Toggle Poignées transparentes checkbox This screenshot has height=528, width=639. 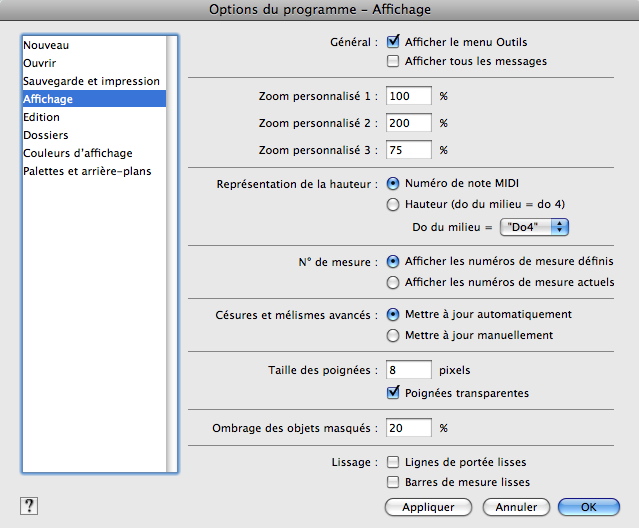tap(393, 392)
